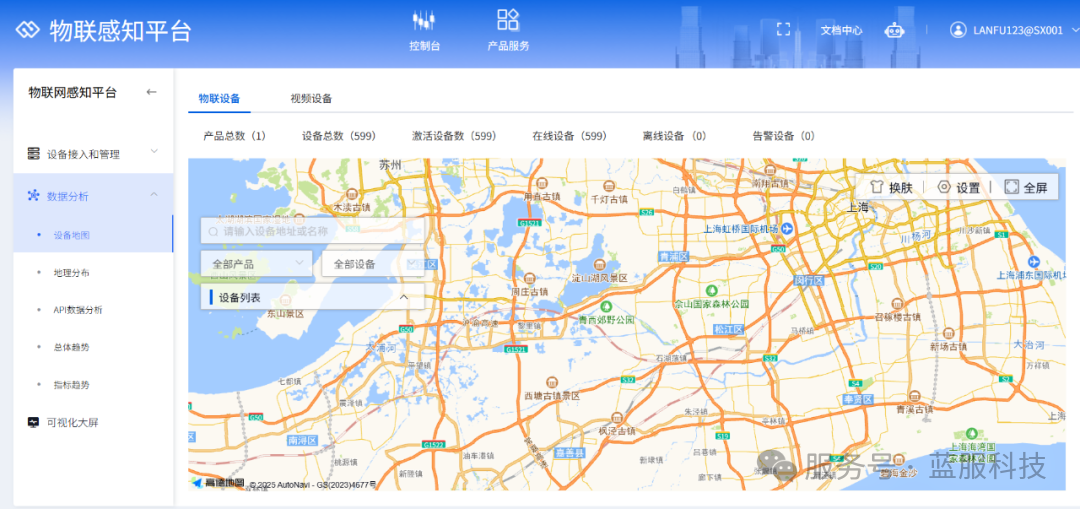
Task: Click 激活设备数（599）statistic
Action: click(x=454, y=136)
